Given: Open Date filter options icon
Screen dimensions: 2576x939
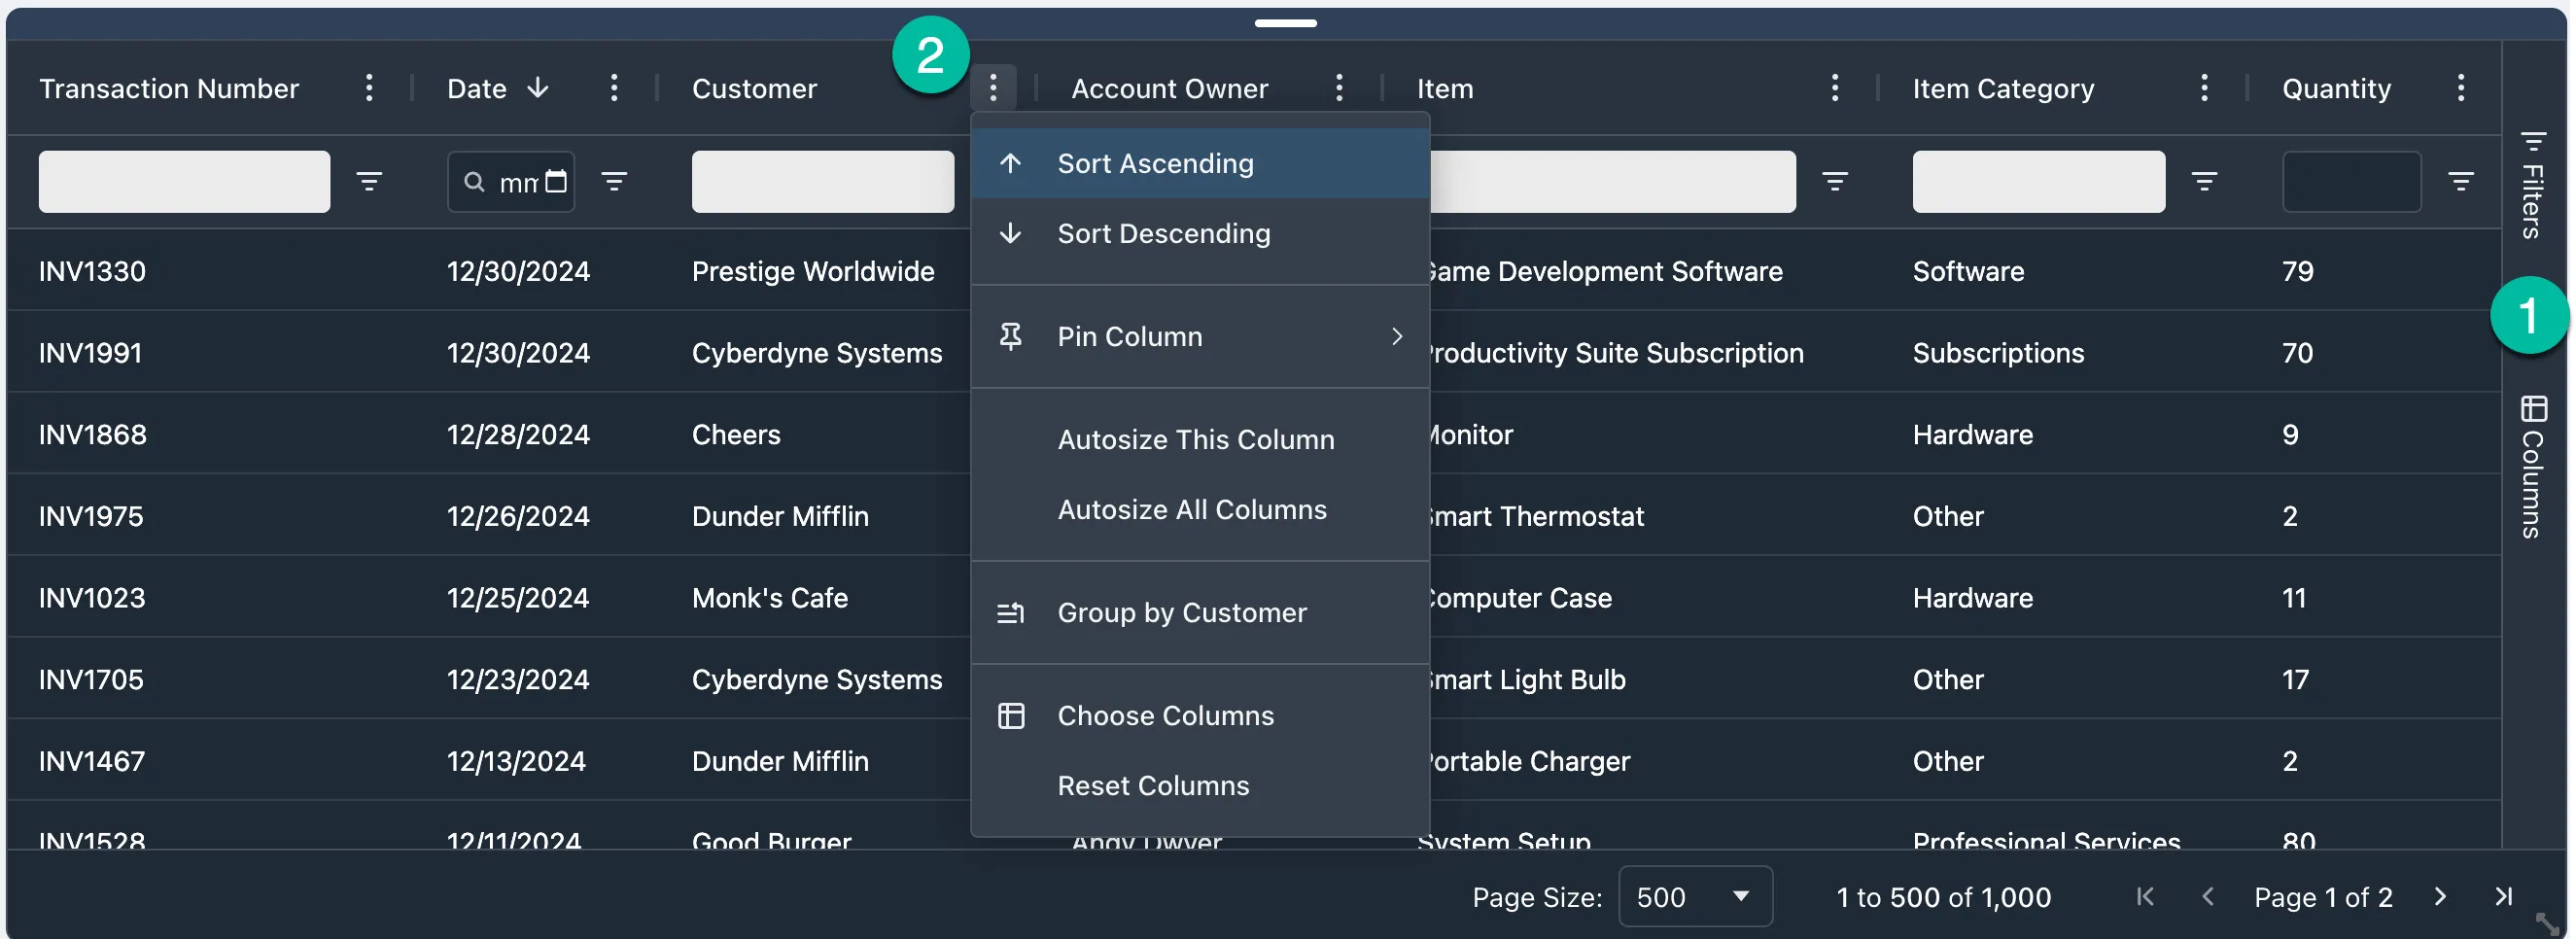Looking at the screenshot, I should click(614, 181).
